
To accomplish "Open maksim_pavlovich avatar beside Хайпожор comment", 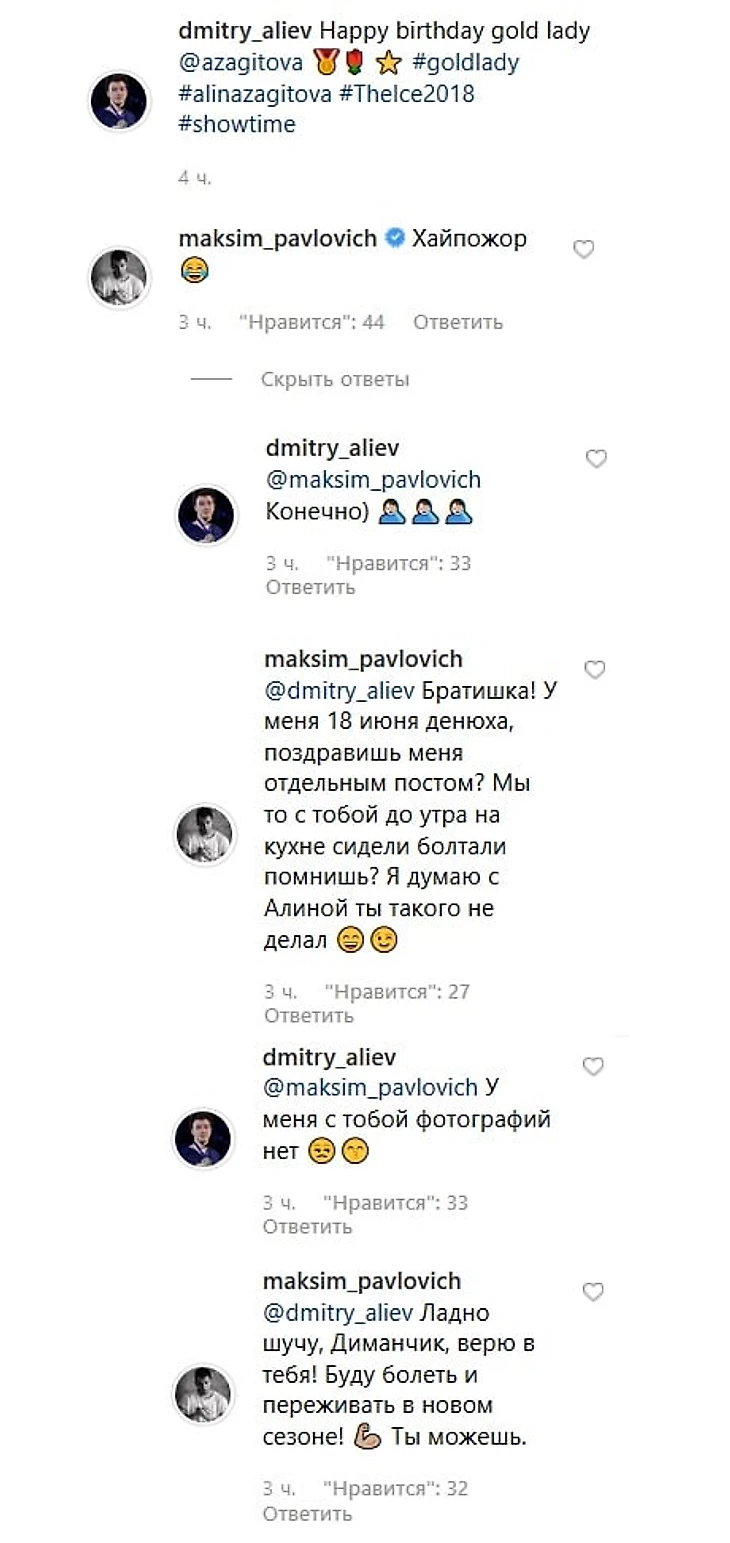I will click(x=119, y=277).
